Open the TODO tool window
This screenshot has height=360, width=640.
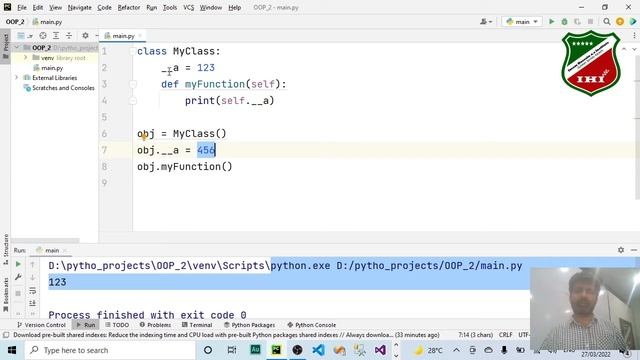(117, 325)
